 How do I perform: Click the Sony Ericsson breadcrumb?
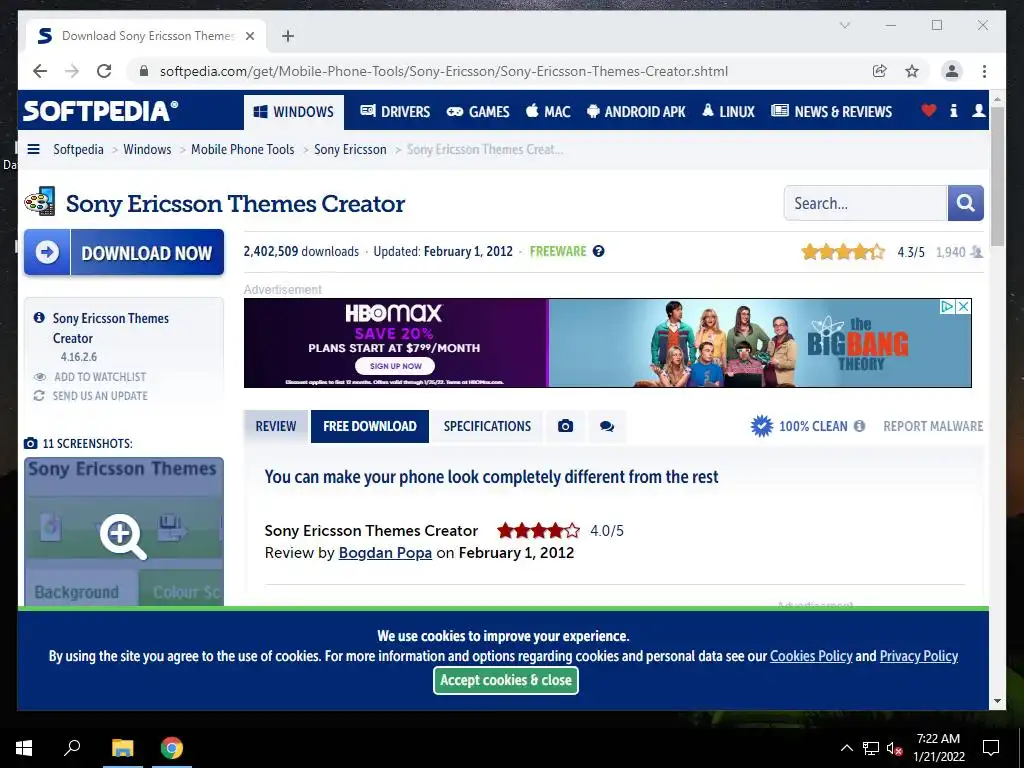click(x=350, y=150)
